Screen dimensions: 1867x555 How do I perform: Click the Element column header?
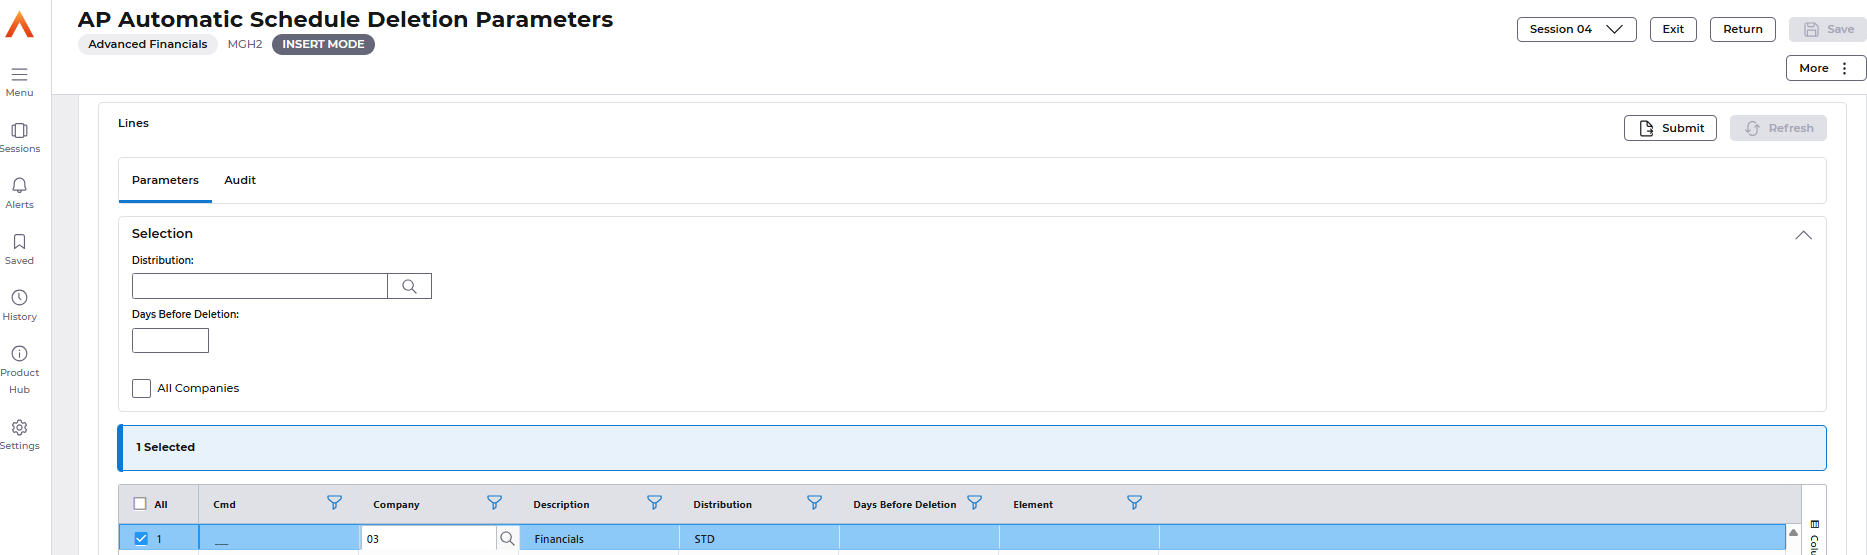tap(1033, 505)
